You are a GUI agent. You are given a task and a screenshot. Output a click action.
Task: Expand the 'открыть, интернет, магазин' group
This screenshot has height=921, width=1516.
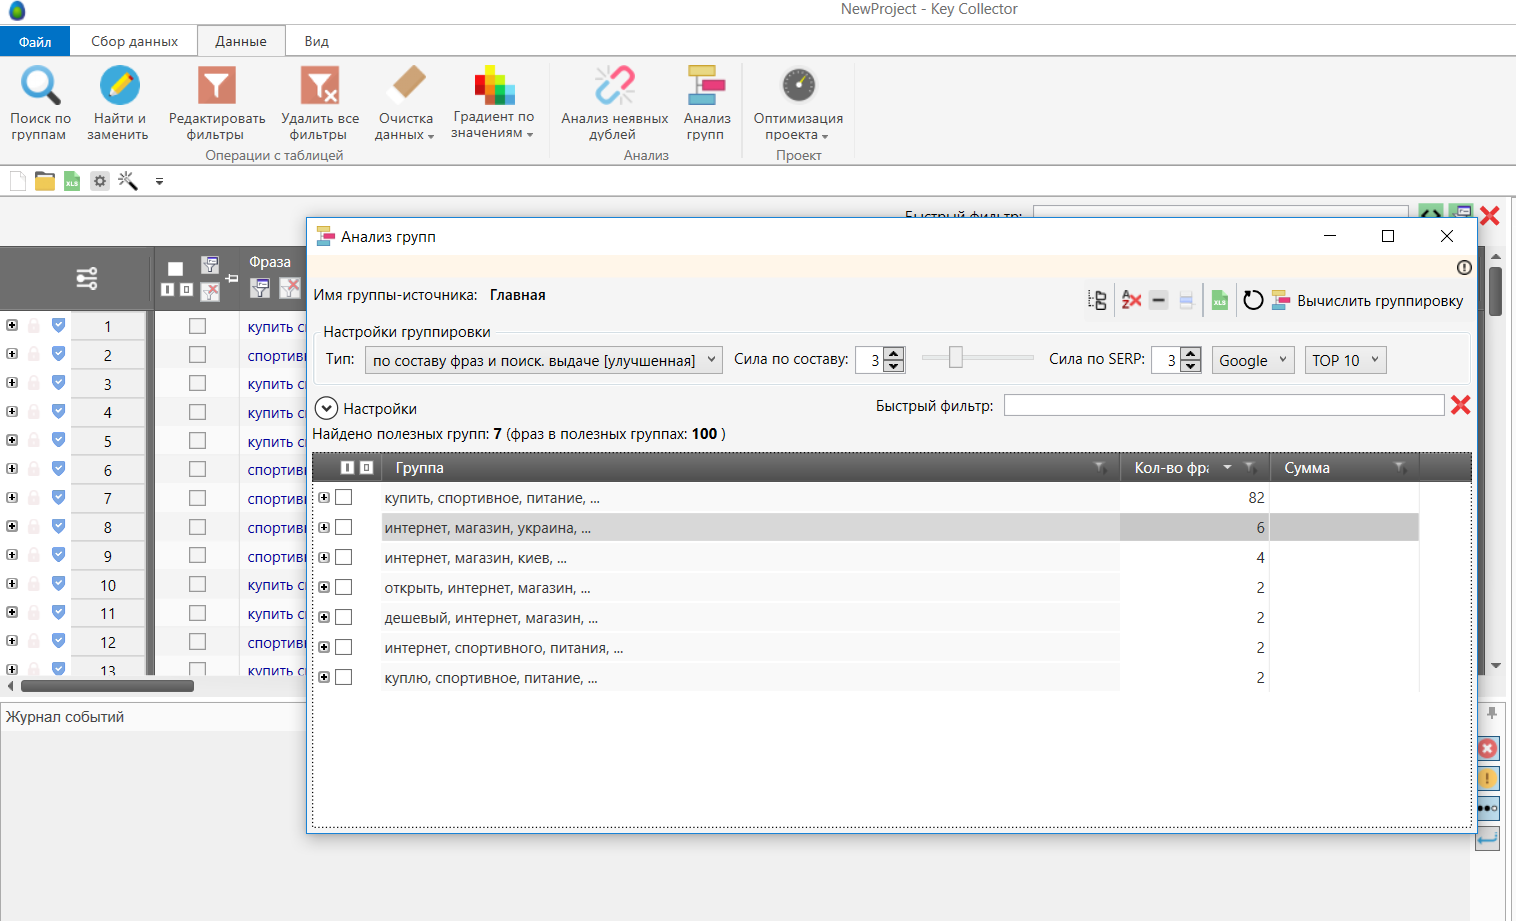click(324, 588)
